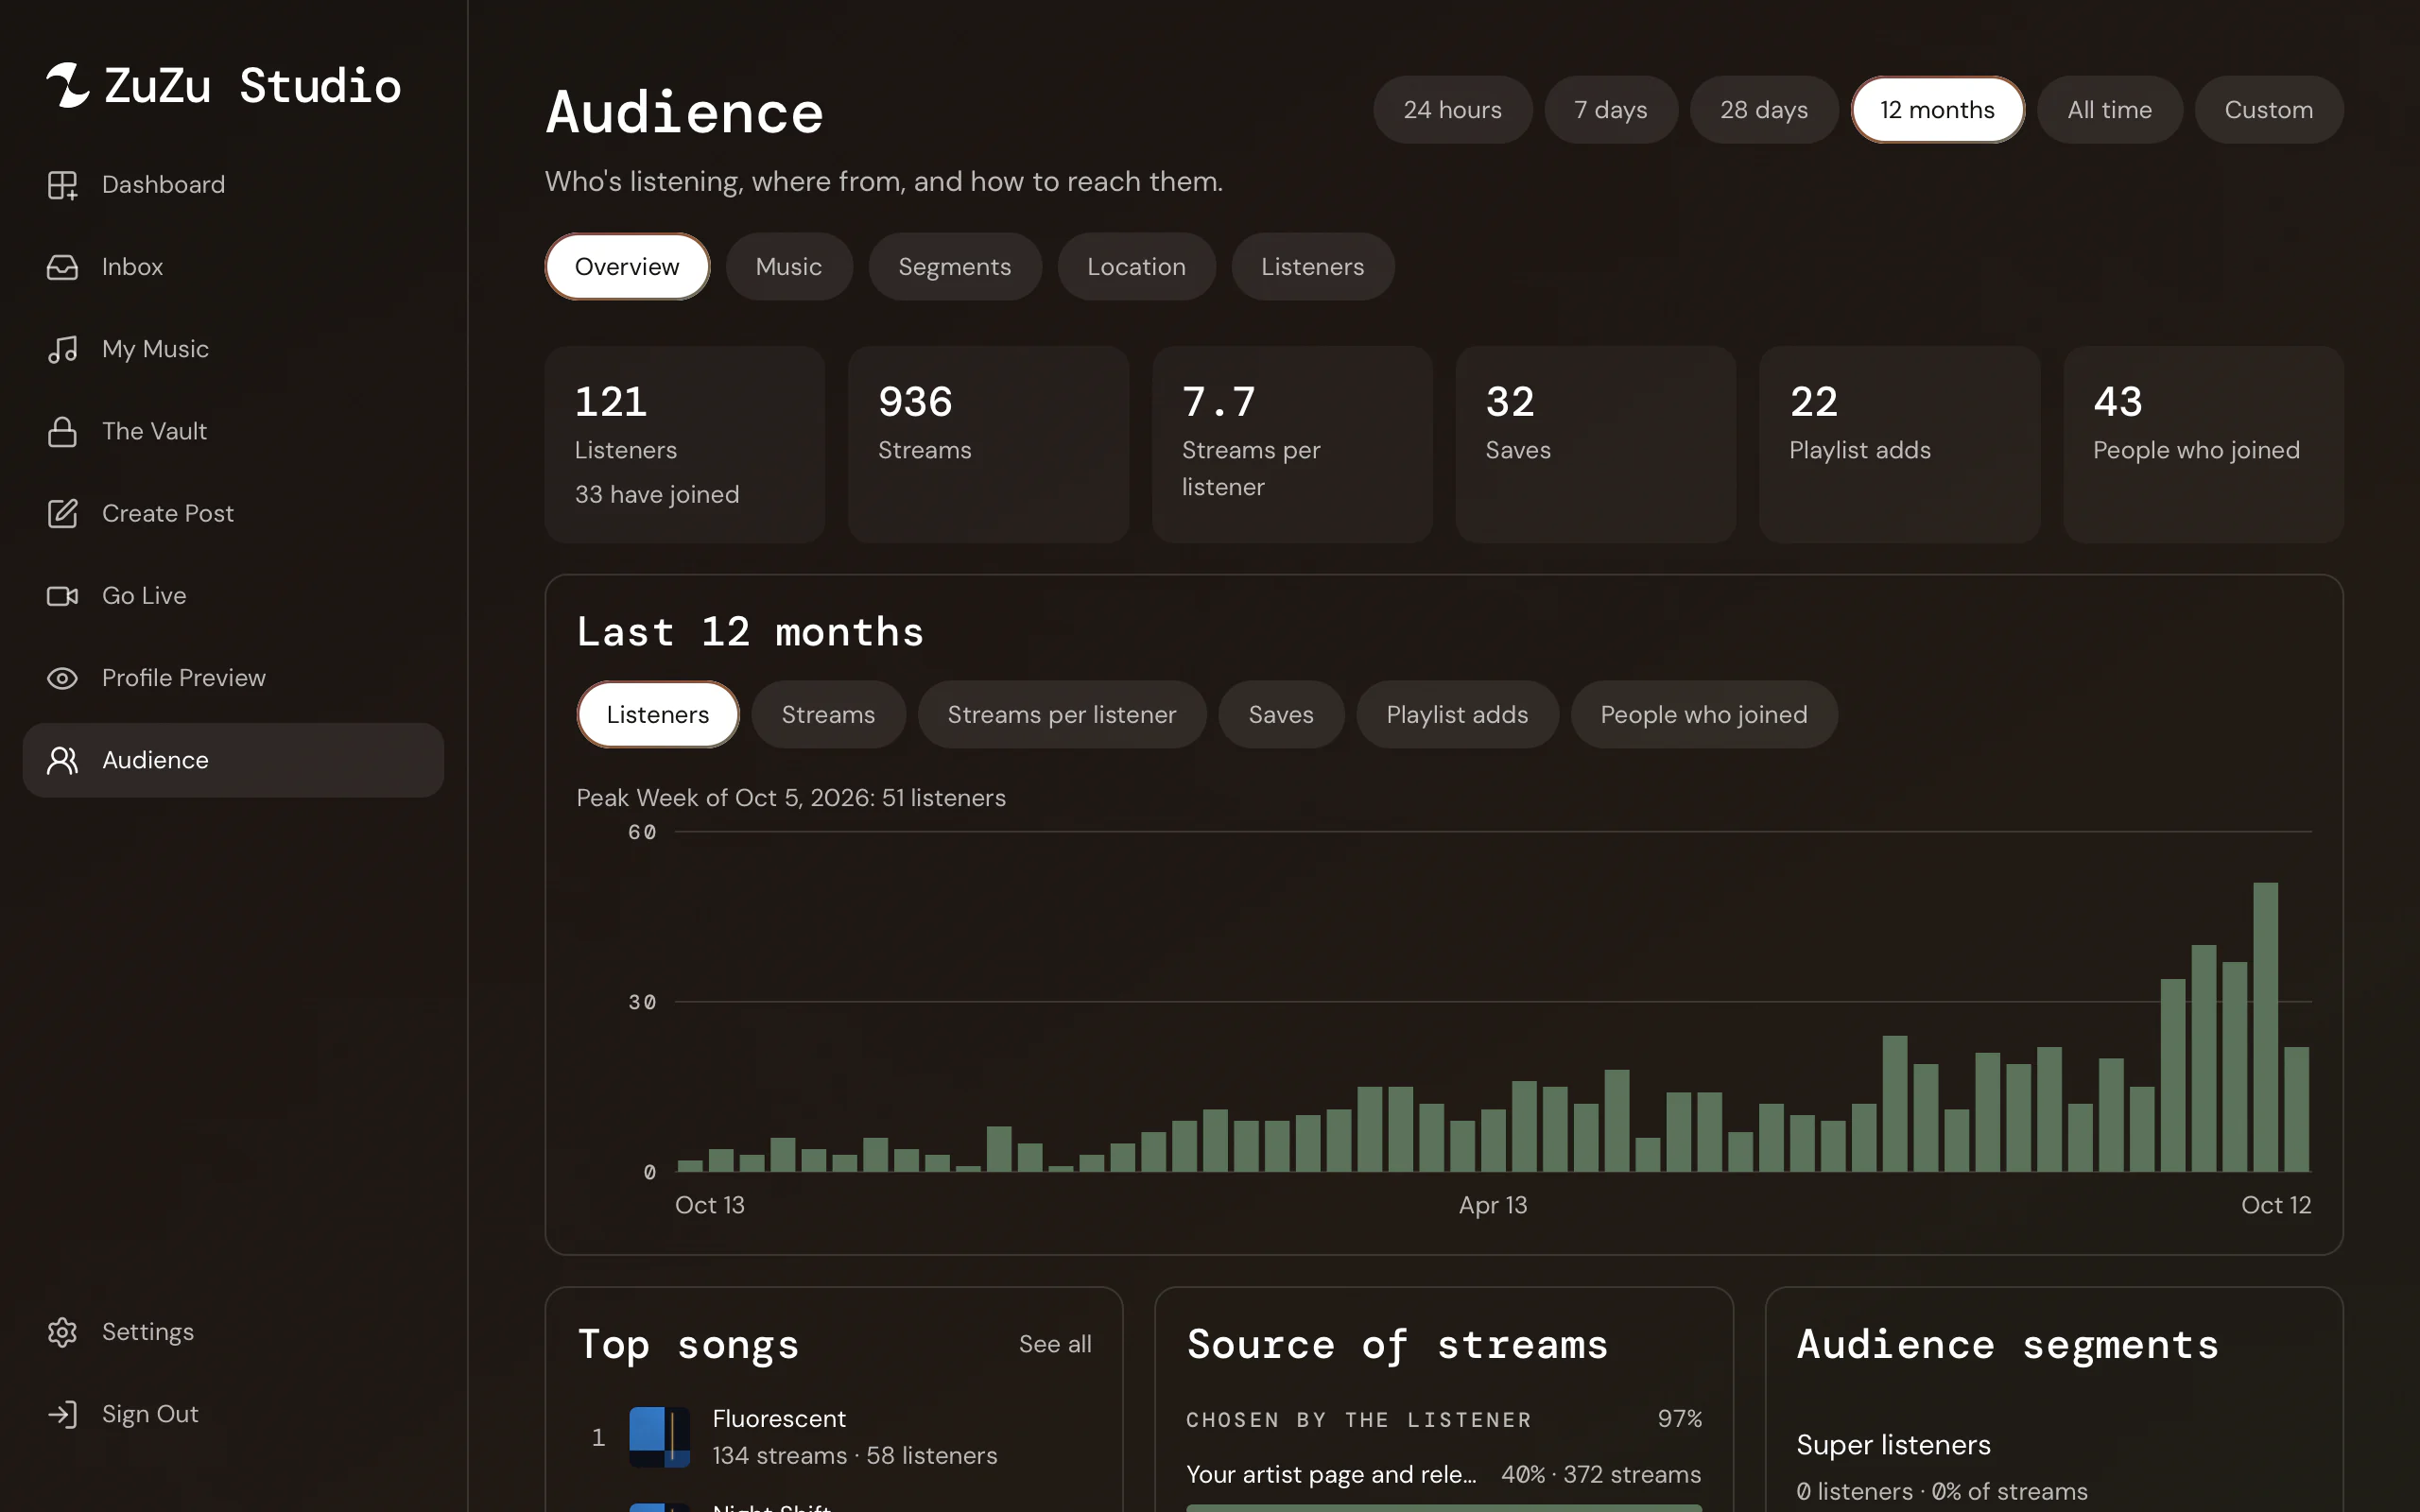Image resolution: width=2420 pixels, height=1512 pixels.
Task: Open the Location tab
Action: (1136, 267)
